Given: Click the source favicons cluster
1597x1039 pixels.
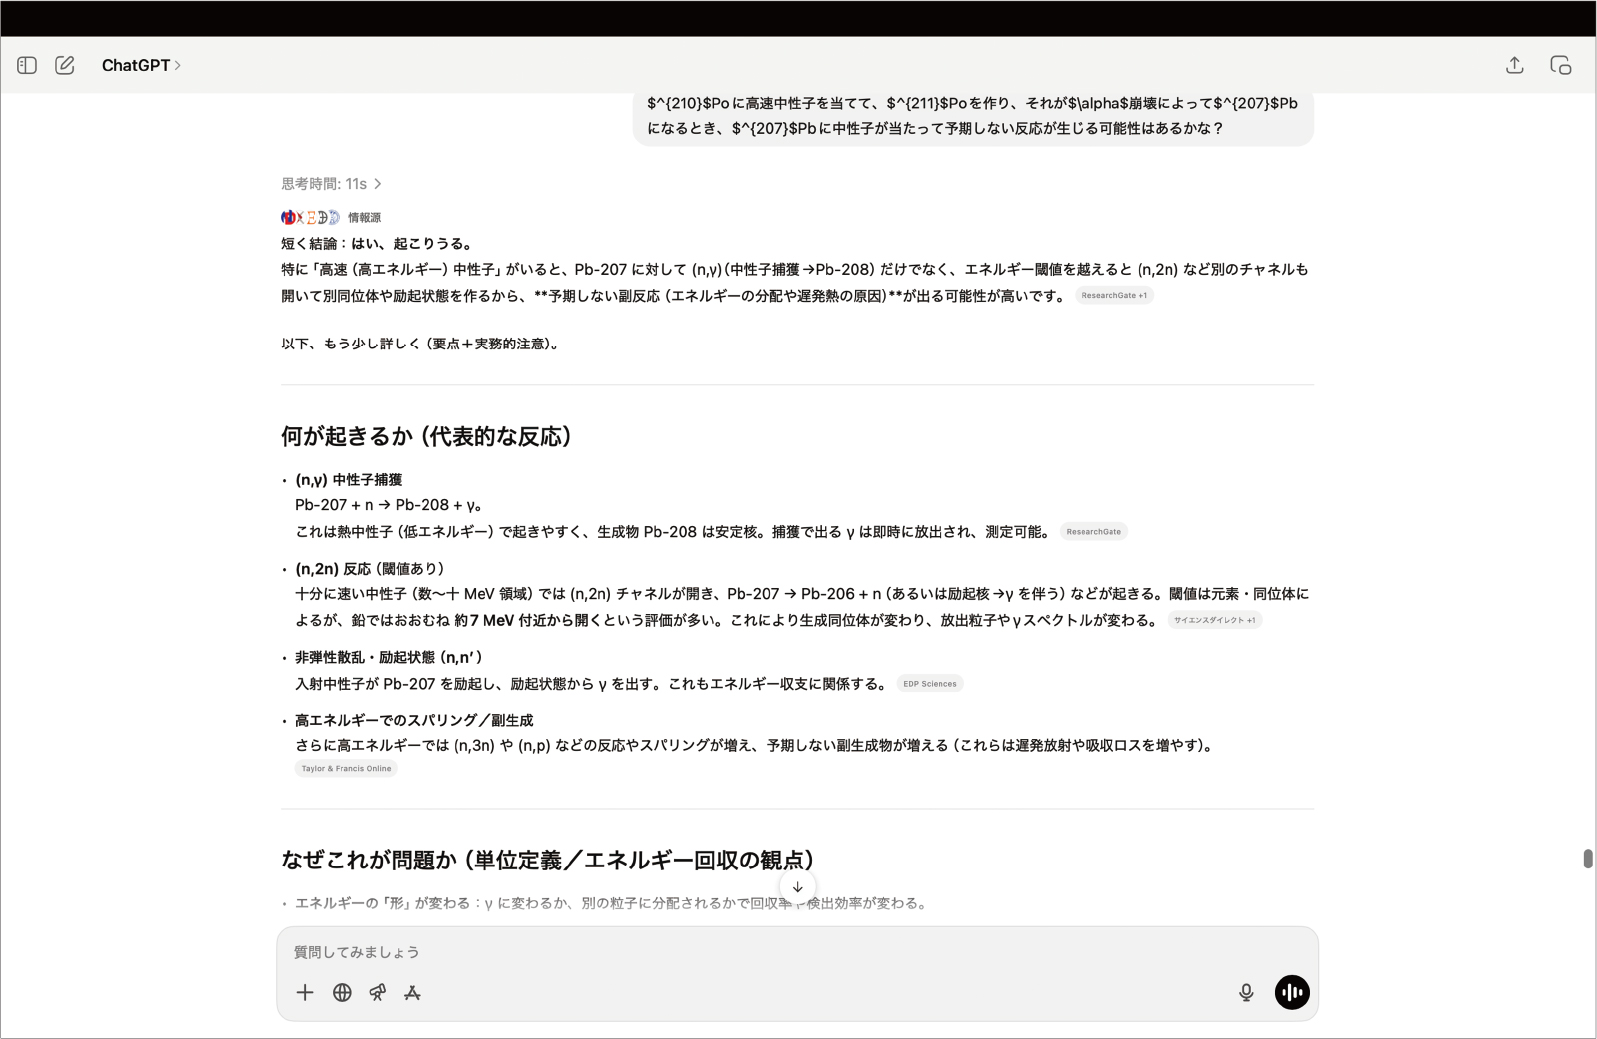Looking at the screenshot, I should pos(310,217).
